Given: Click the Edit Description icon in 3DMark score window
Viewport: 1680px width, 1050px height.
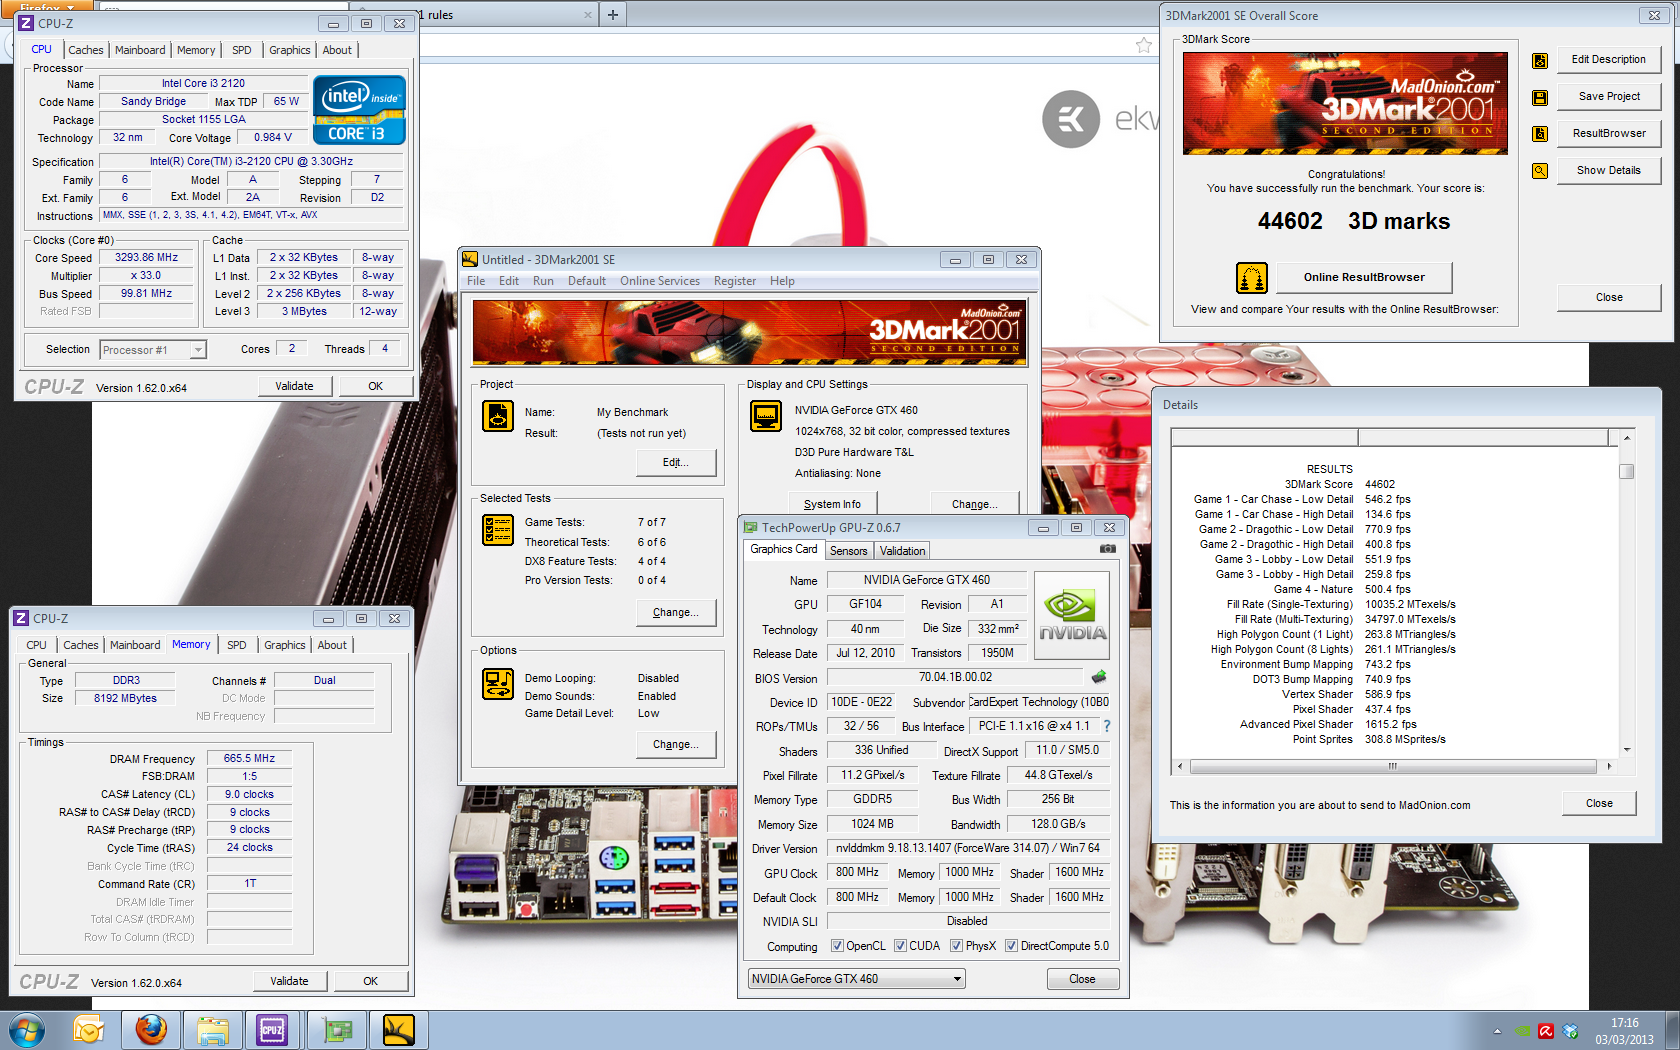Looking at the screenshot, I should (x=1540, y=61).
